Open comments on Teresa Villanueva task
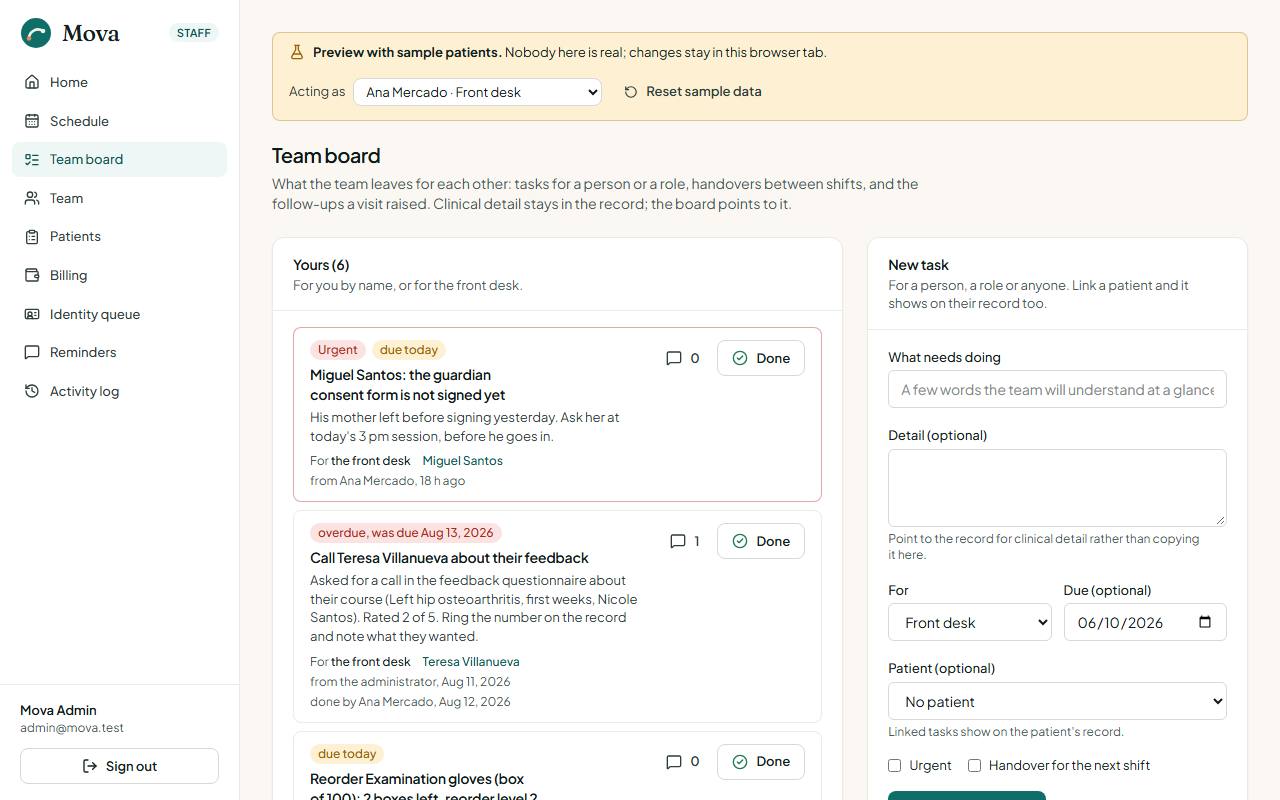 678,541
